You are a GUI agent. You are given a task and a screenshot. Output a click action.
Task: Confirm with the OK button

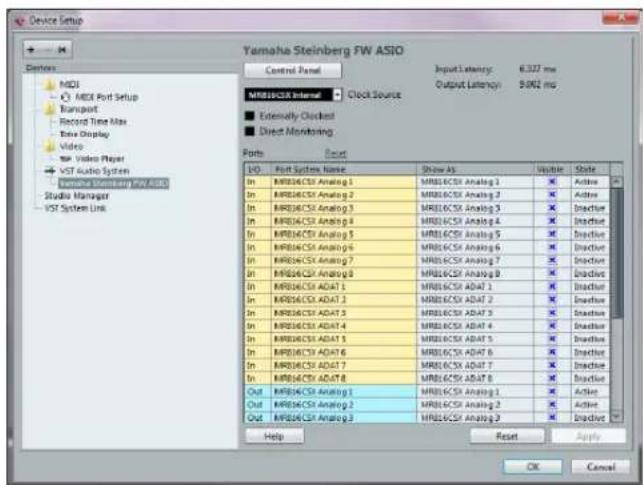coord(533,467)
